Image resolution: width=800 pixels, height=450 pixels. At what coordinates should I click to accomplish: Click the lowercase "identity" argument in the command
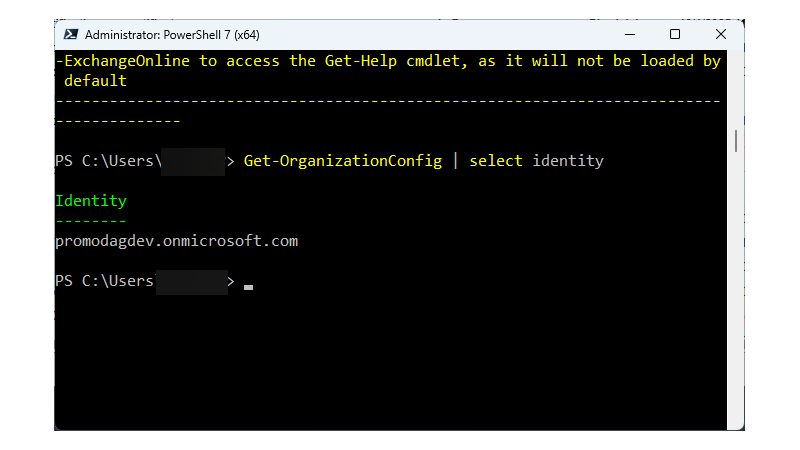click(568, 161)
